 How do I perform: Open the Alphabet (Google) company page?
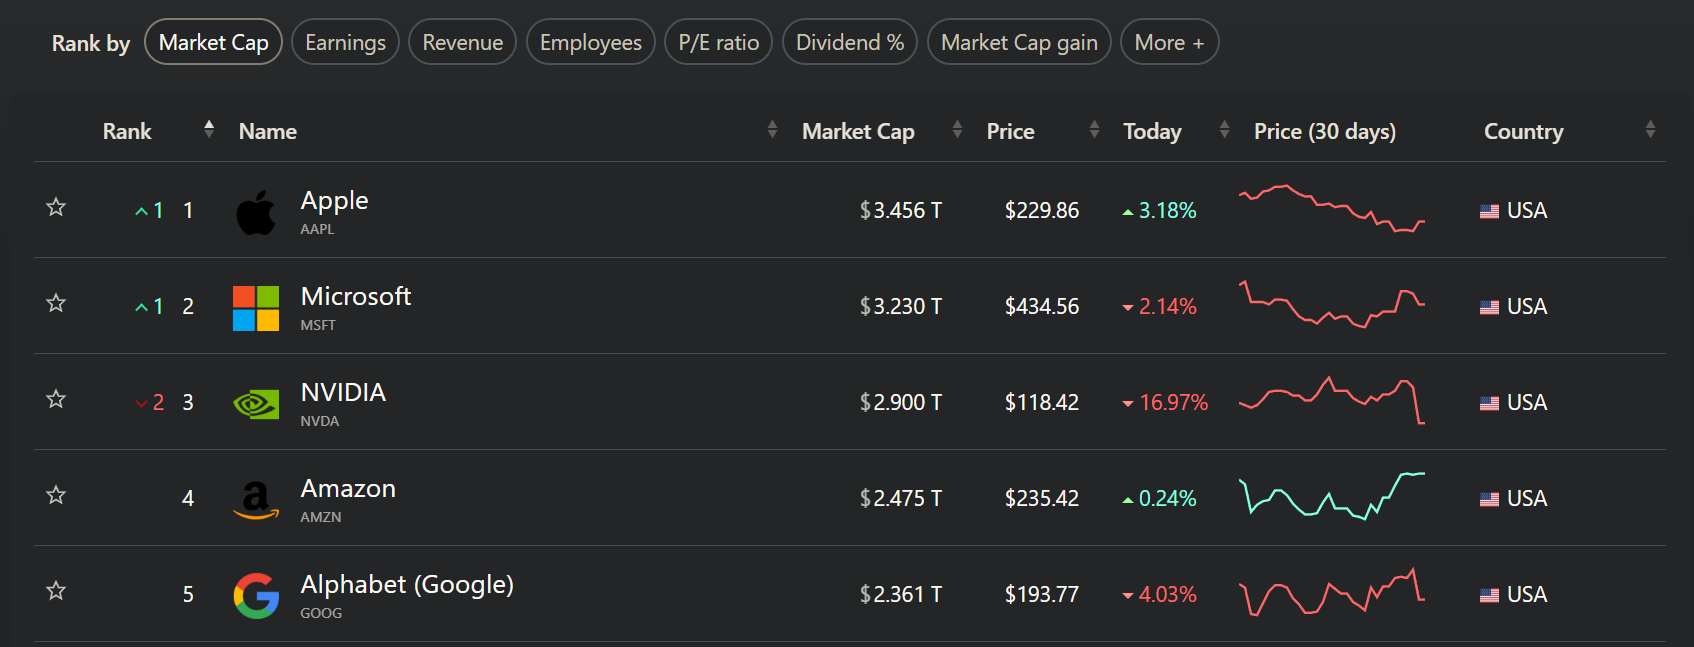(407, 585)
